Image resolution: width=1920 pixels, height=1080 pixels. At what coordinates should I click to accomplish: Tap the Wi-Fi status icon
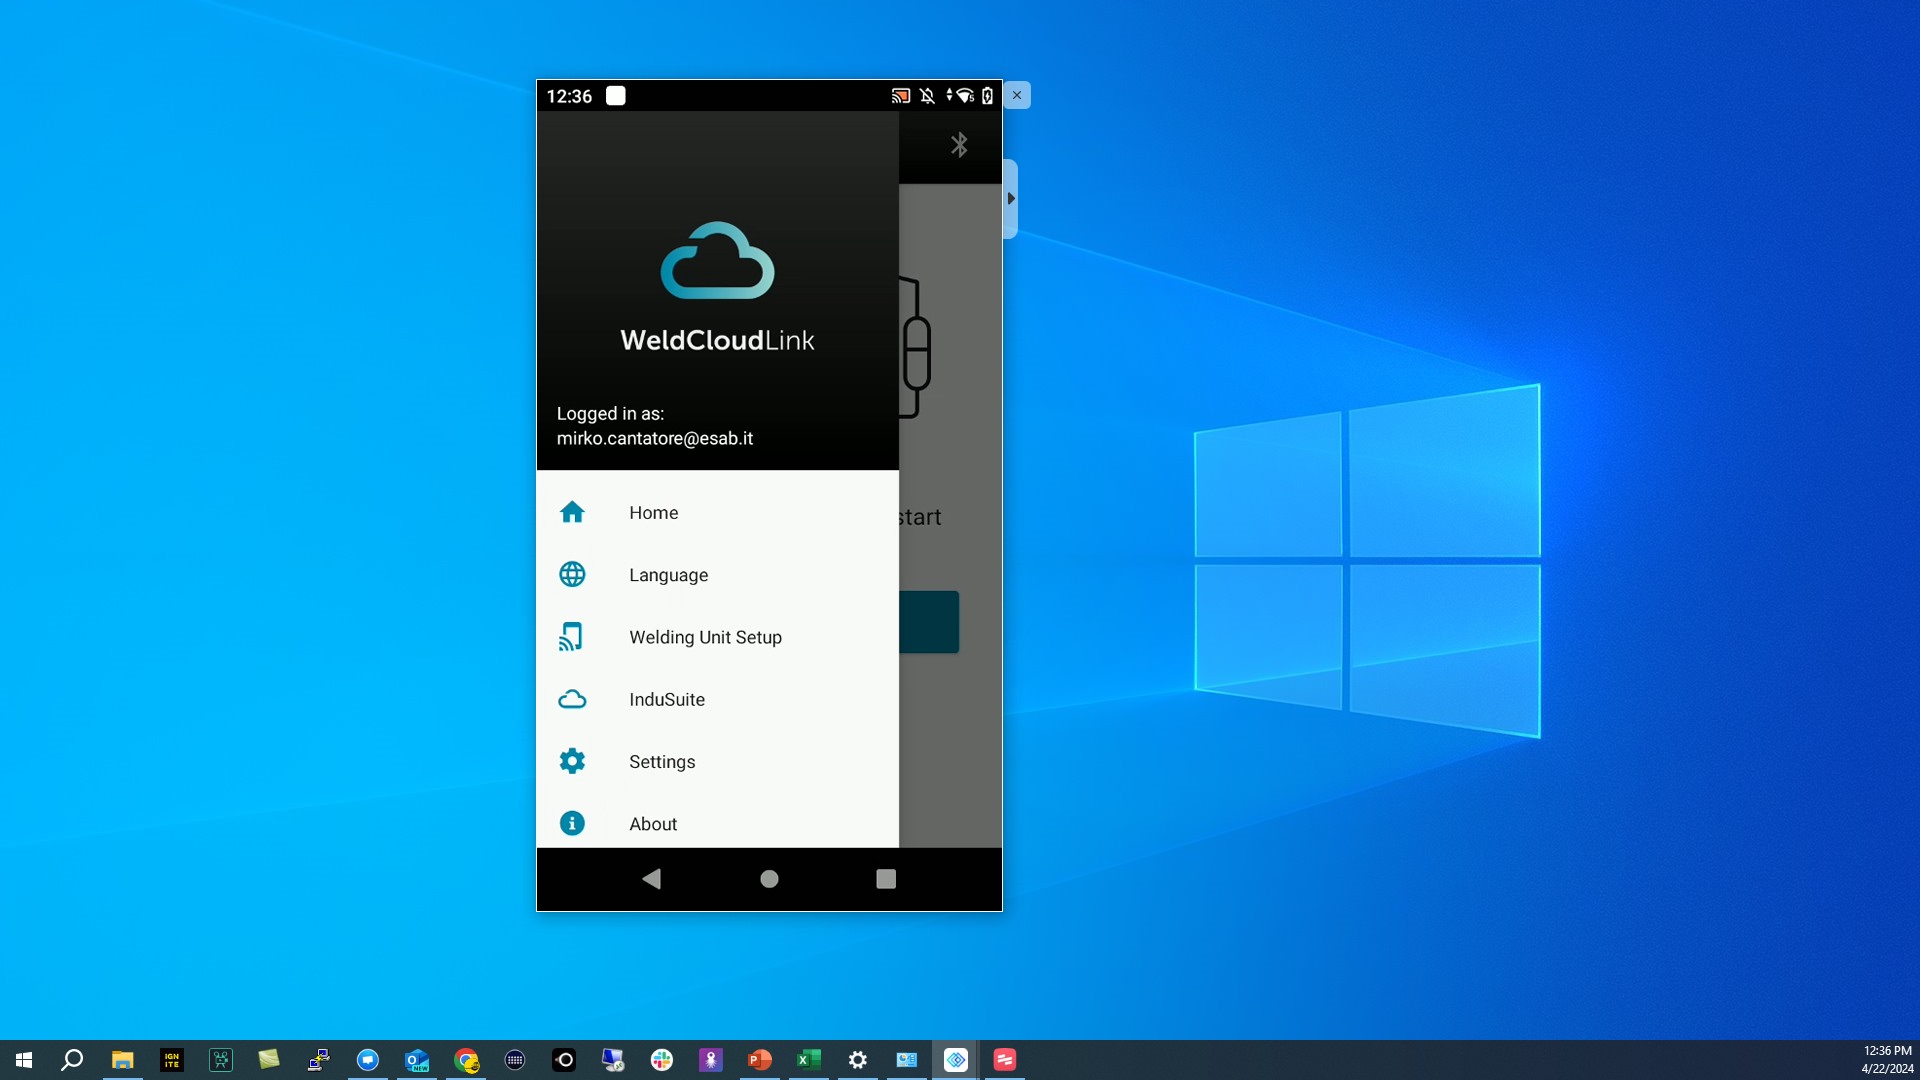coord(964,96)
